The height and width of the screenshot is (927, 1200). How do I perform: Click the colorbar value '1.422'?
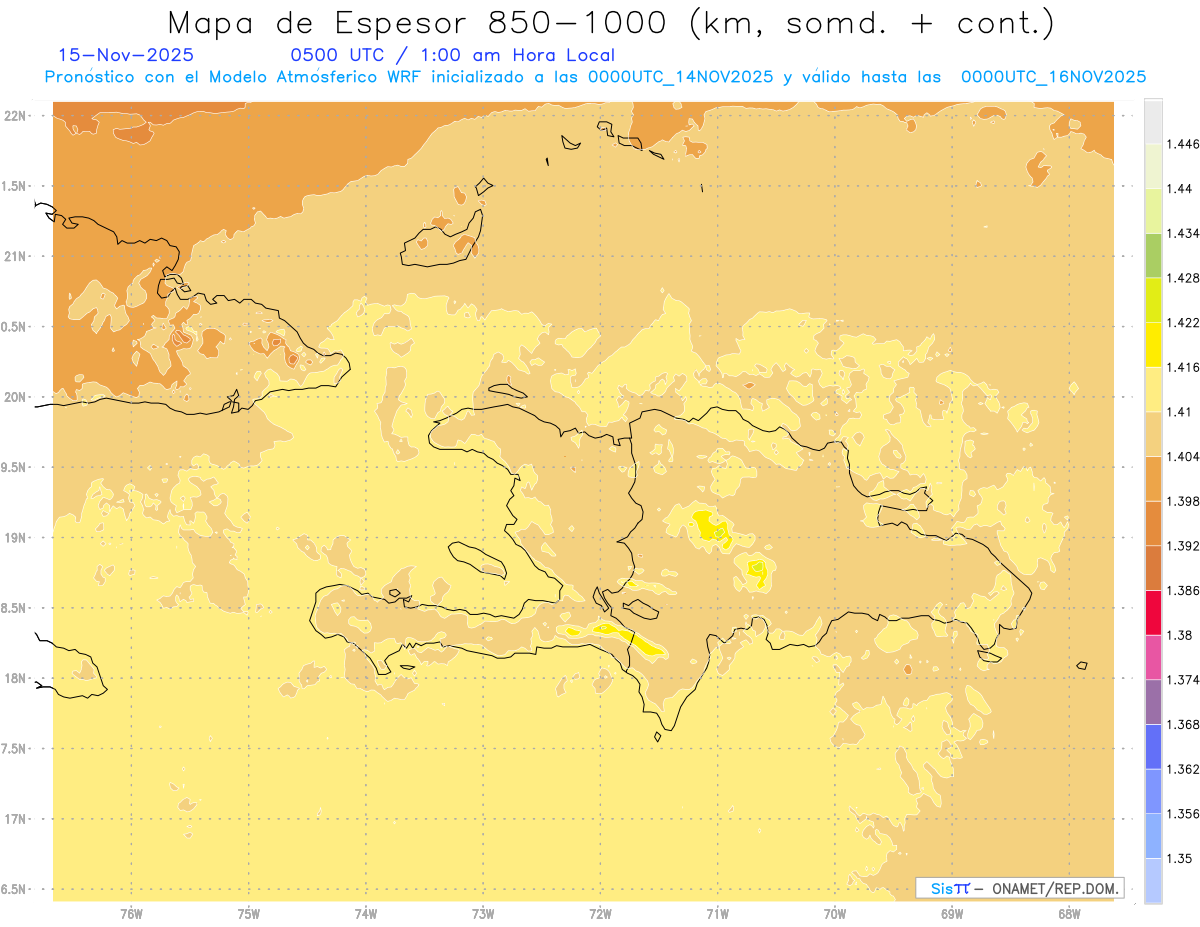[1182, 323]
